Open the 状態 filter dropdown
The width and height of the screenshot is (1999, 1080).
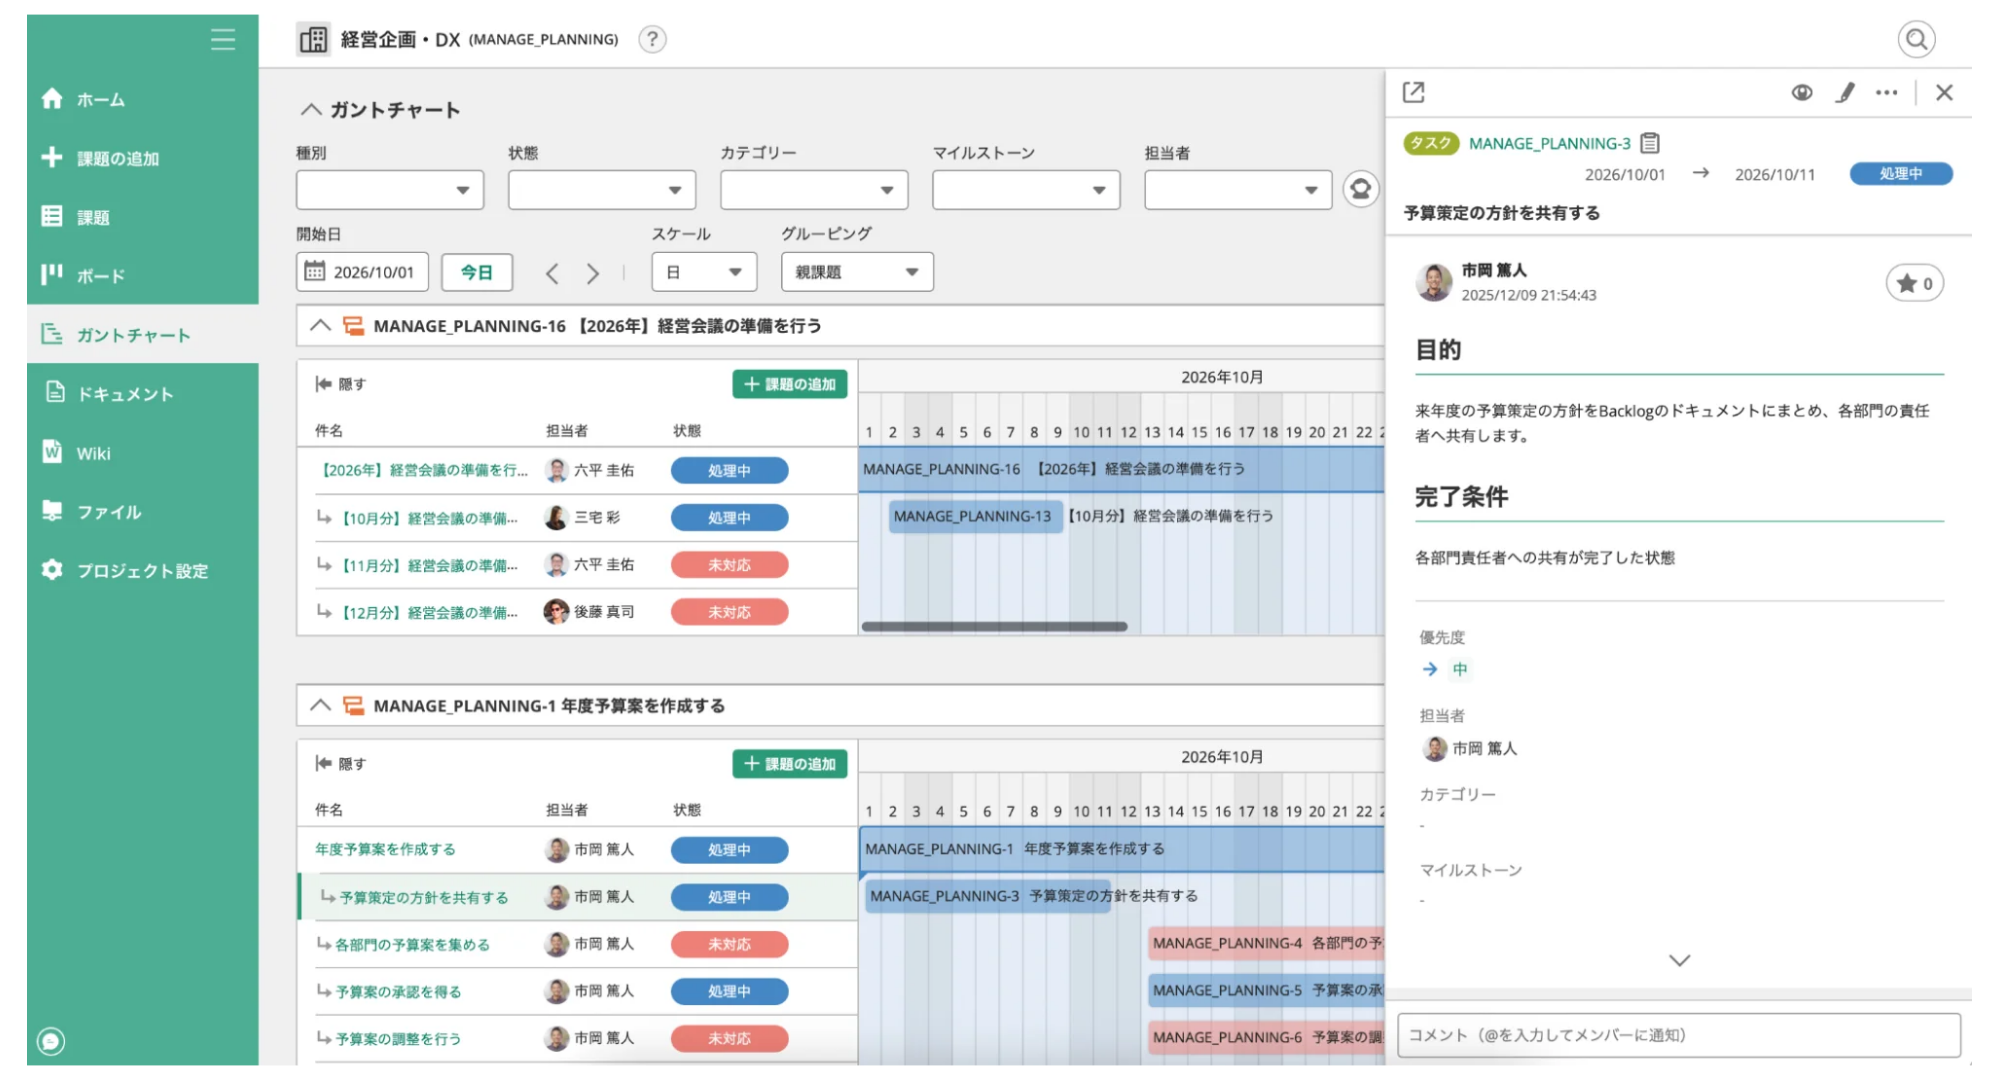tap(602, 190)
